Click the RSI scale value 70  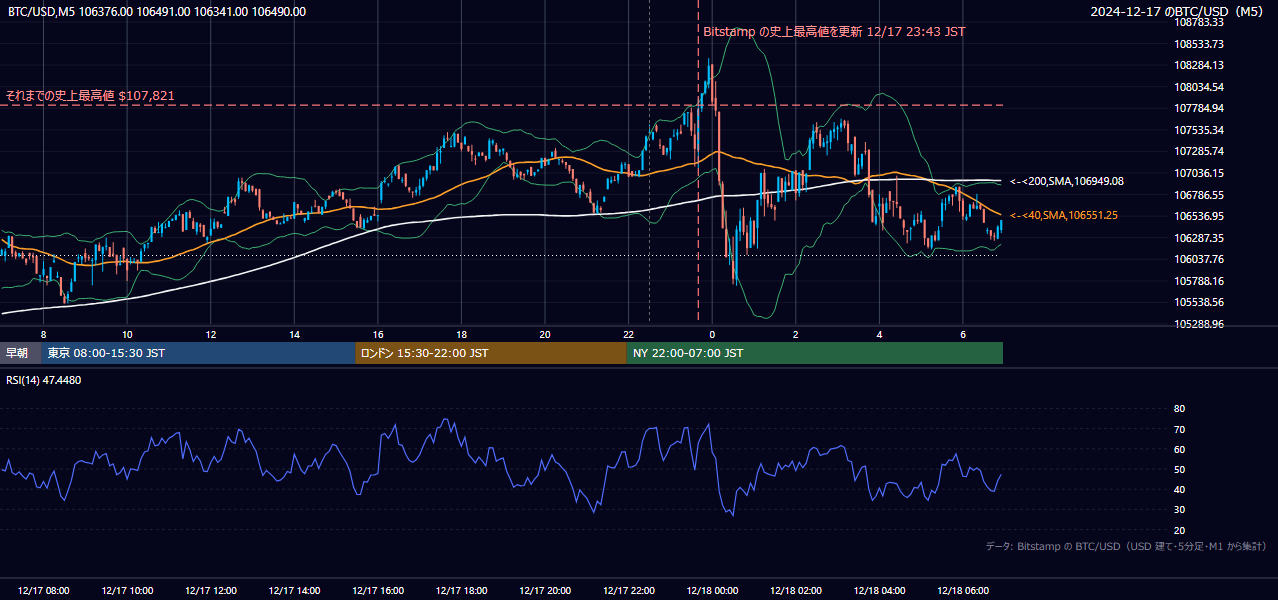(x=1179, y=429)
